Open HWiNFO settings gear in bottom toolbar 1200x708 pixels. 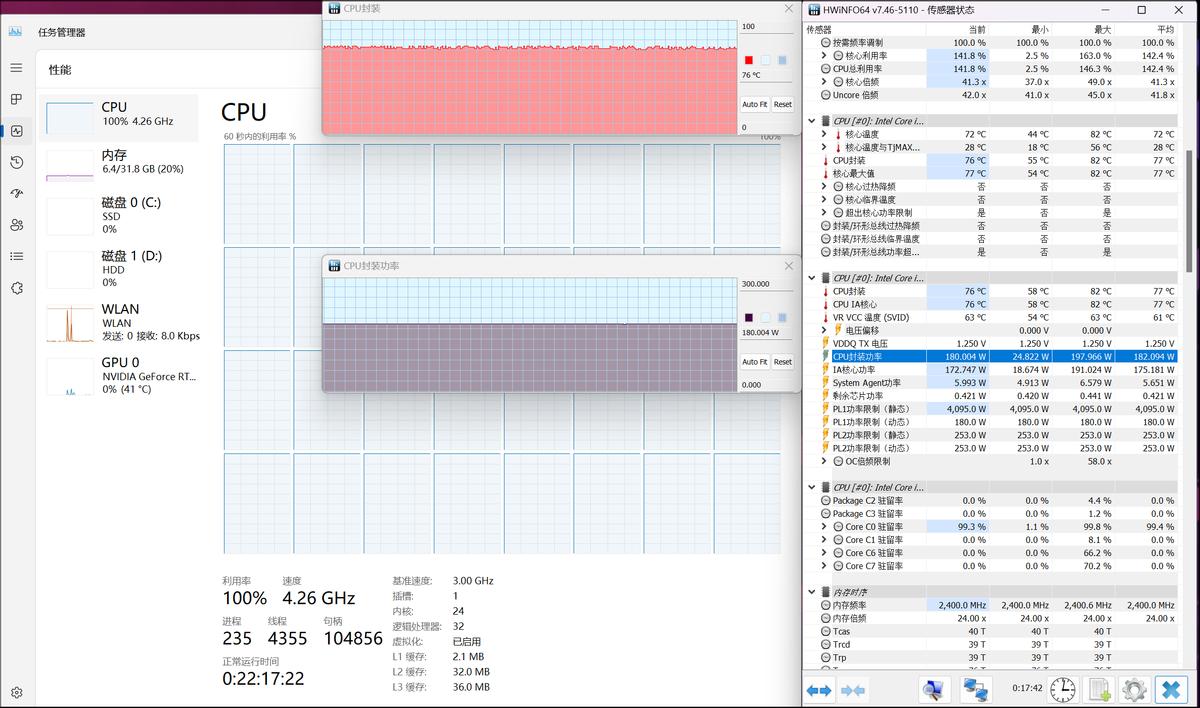1133,689
